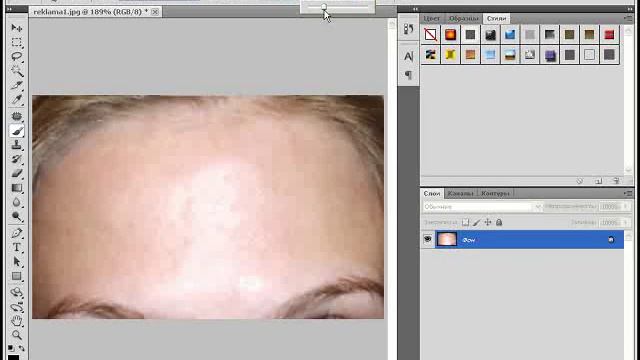Open the Layers panel flyout menu
Viewport: 640px width, 360px height.
click(628, 193)
